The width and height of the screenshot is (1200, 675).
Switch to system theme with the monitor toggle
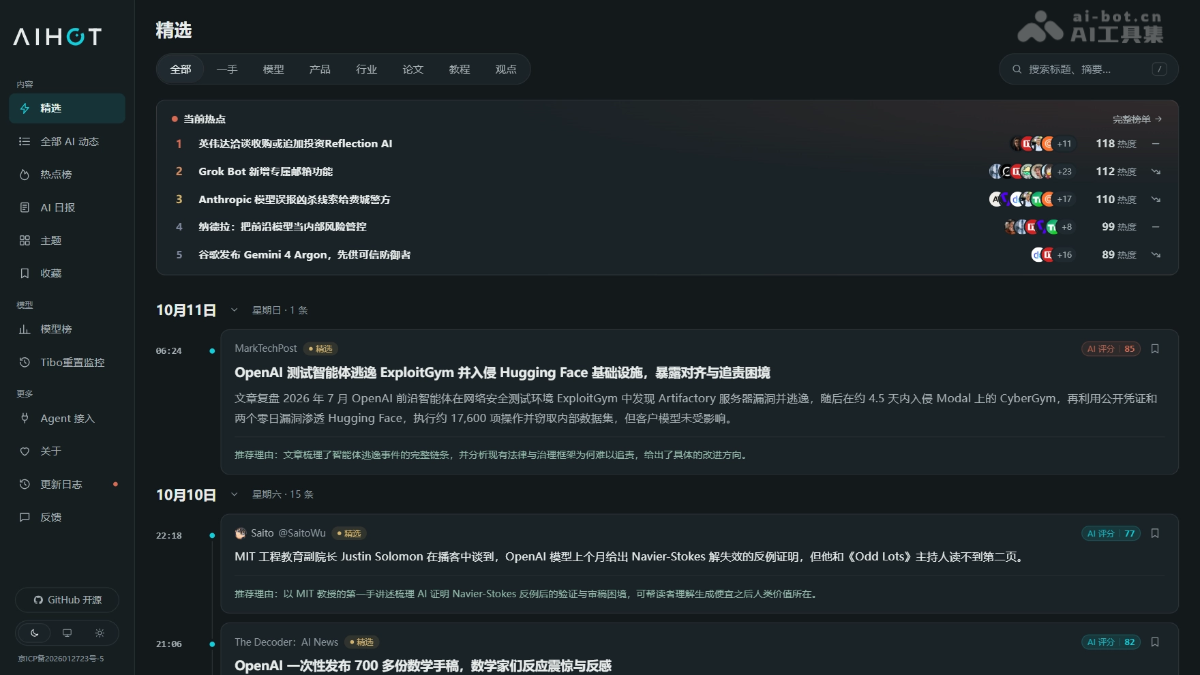[67, 633]
